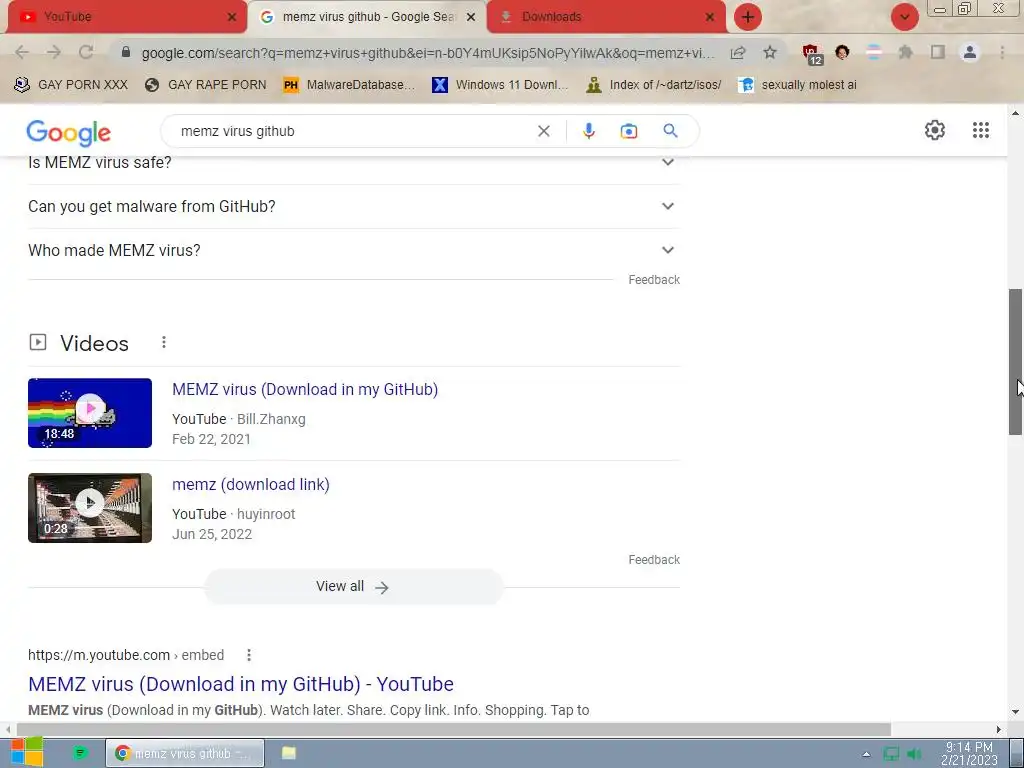Viewport: 1024px width, 768px height.
Task: Switch to the Downloads tab
Action: pyautogui.click(x=606, y=17)
